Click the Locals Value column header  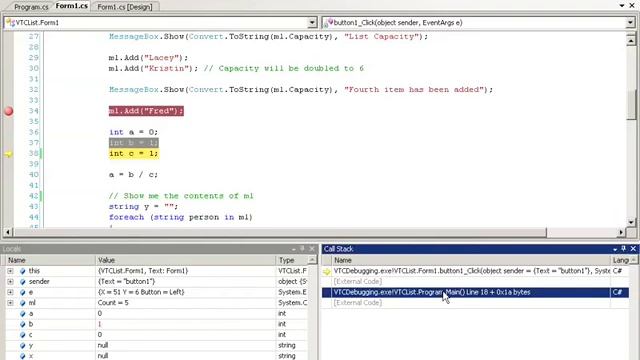pyautogui.click(x=186, y=260)
